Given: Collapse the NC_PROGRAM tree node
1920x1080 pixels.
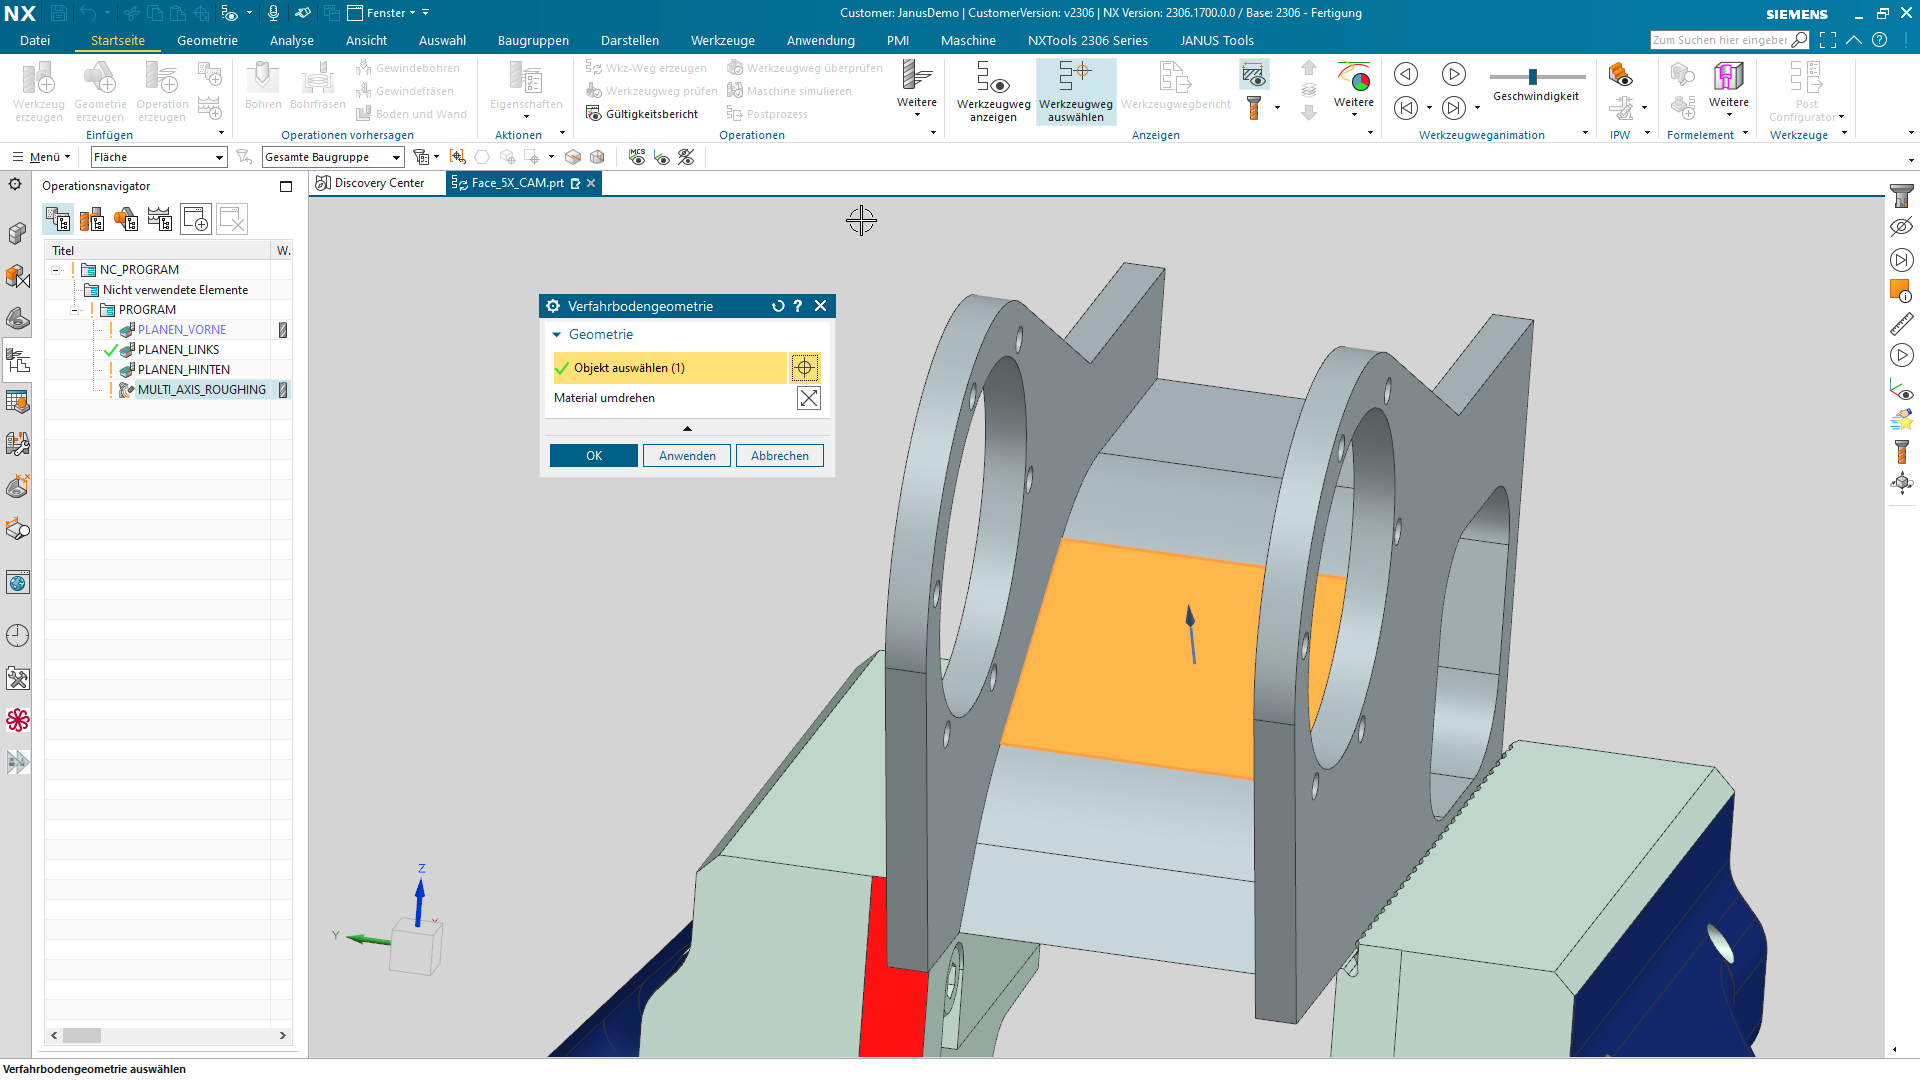Looking at the screenshot, I should click(x=57, y=270).
